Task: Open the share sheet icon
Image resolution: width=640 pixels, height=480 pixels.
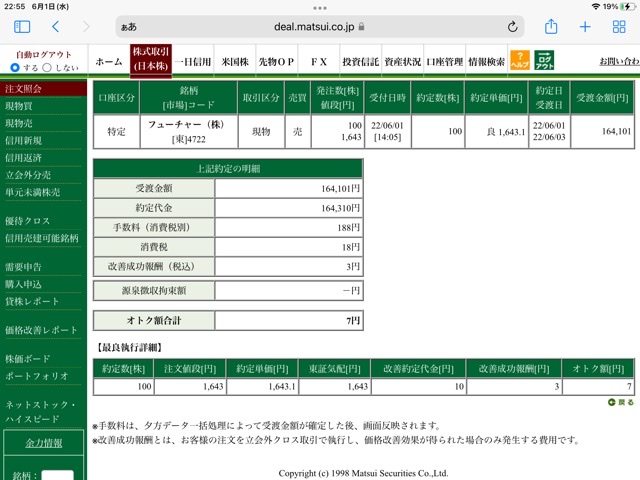Action: point(551,27)
